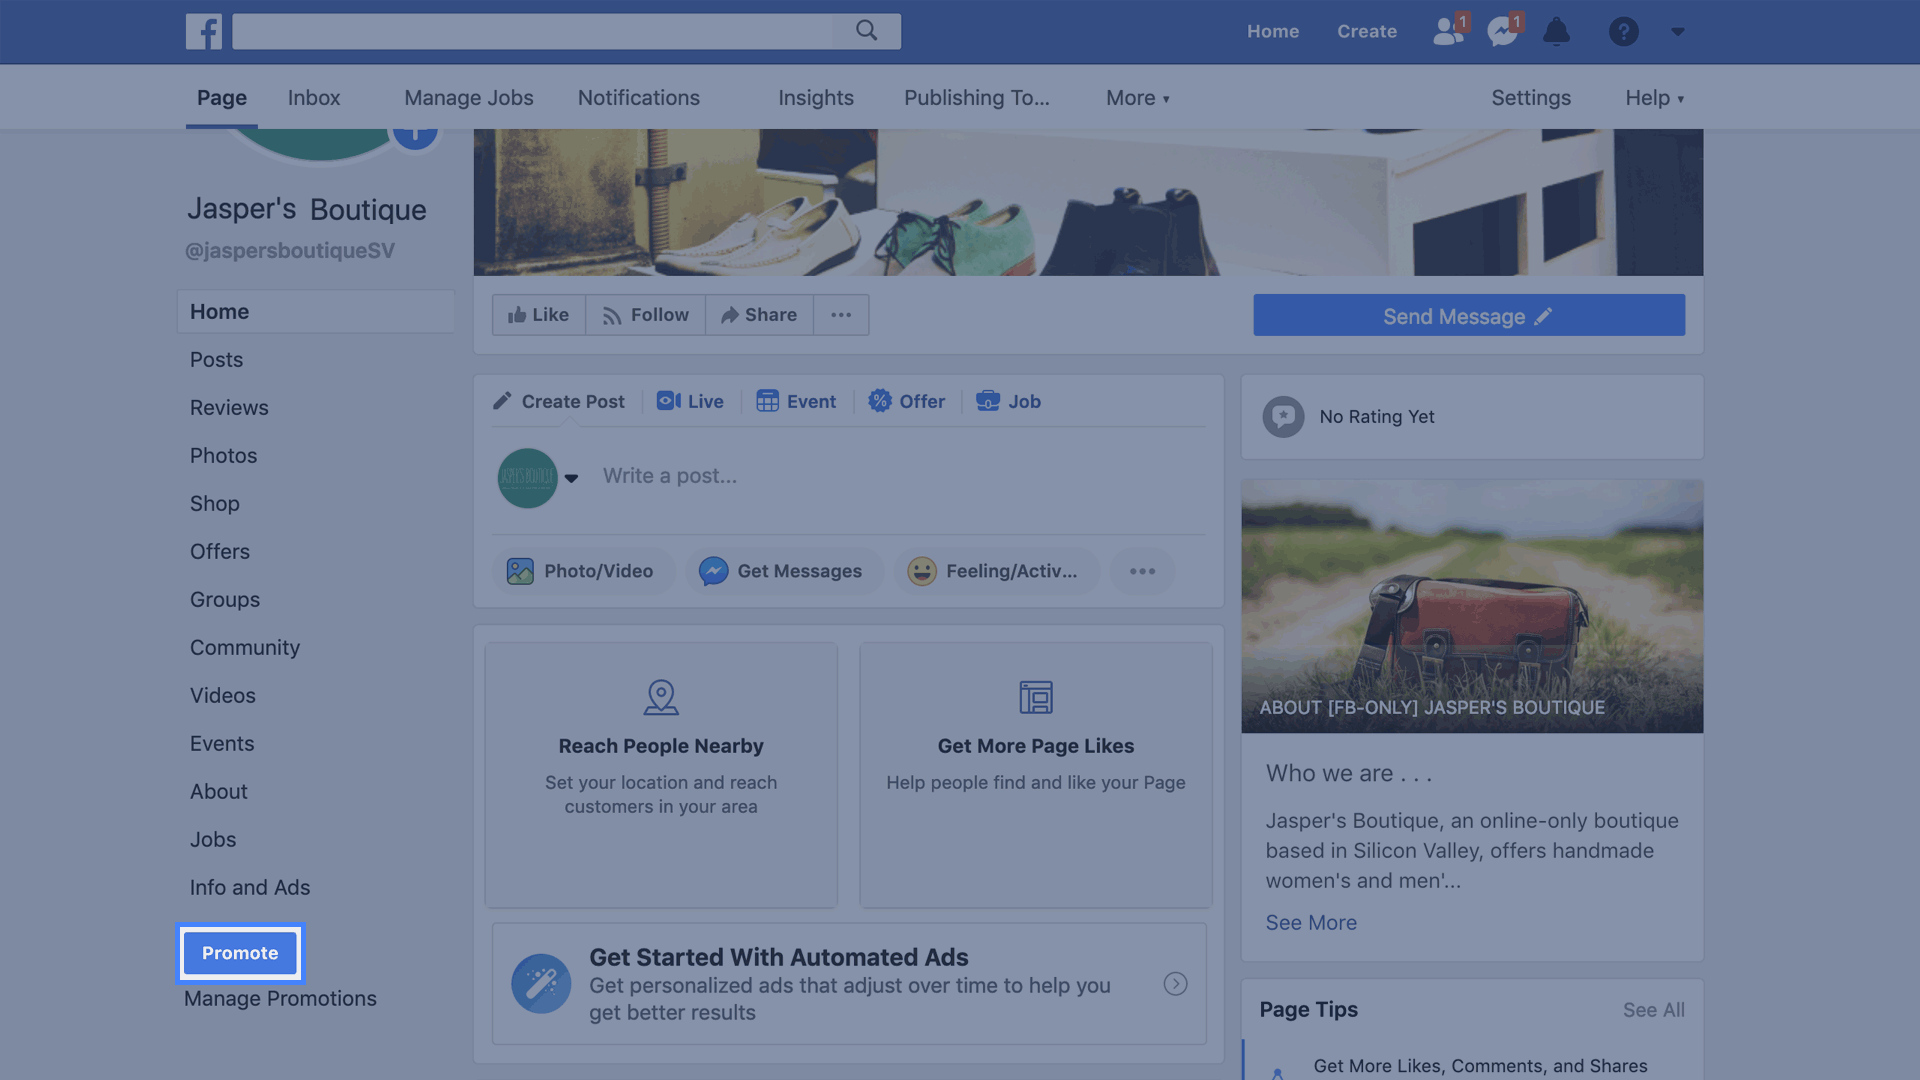1920x1080 pixels.
Task: Click the Promote button
Action: [x=240, y=953]
